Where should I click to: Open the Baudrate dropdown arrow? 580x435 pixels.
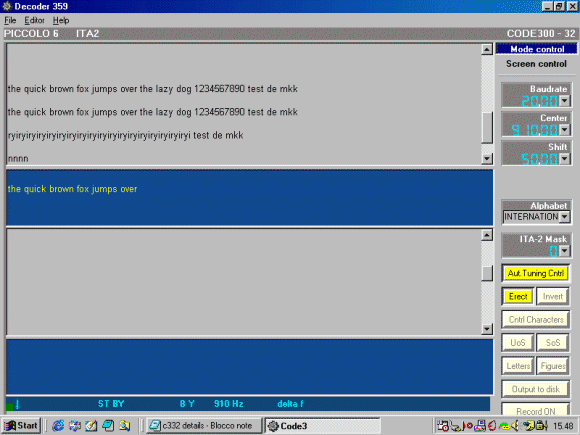click(x=564, y=101)
